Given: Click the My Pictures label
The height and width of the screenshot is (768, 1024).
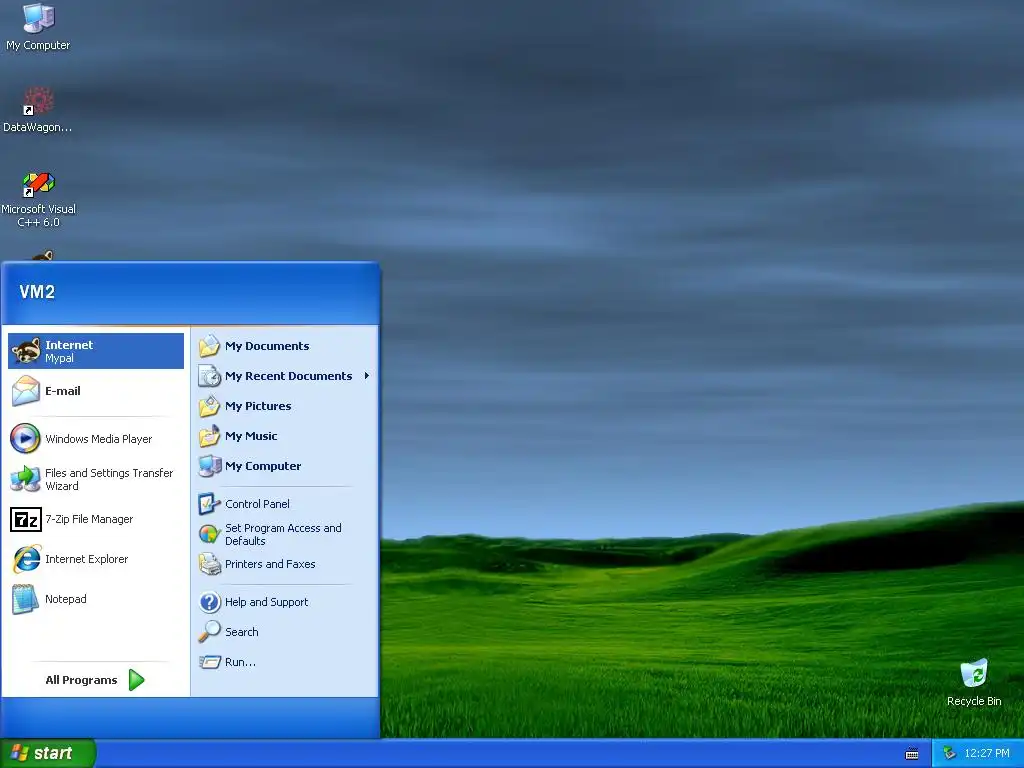Looking at the screenshot, I should [258, 406].
